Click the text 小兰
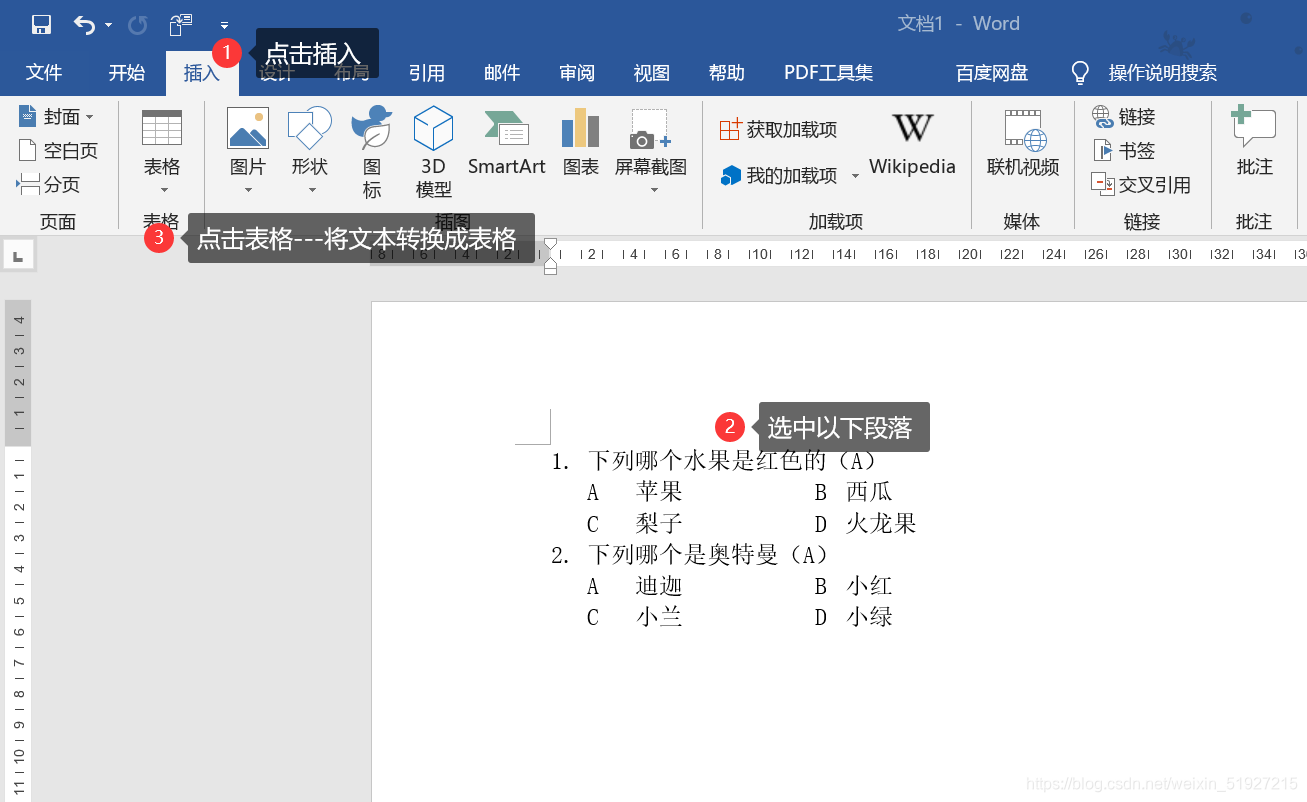1307x802 pixels. pyautogui.click(x=659, y=618)
